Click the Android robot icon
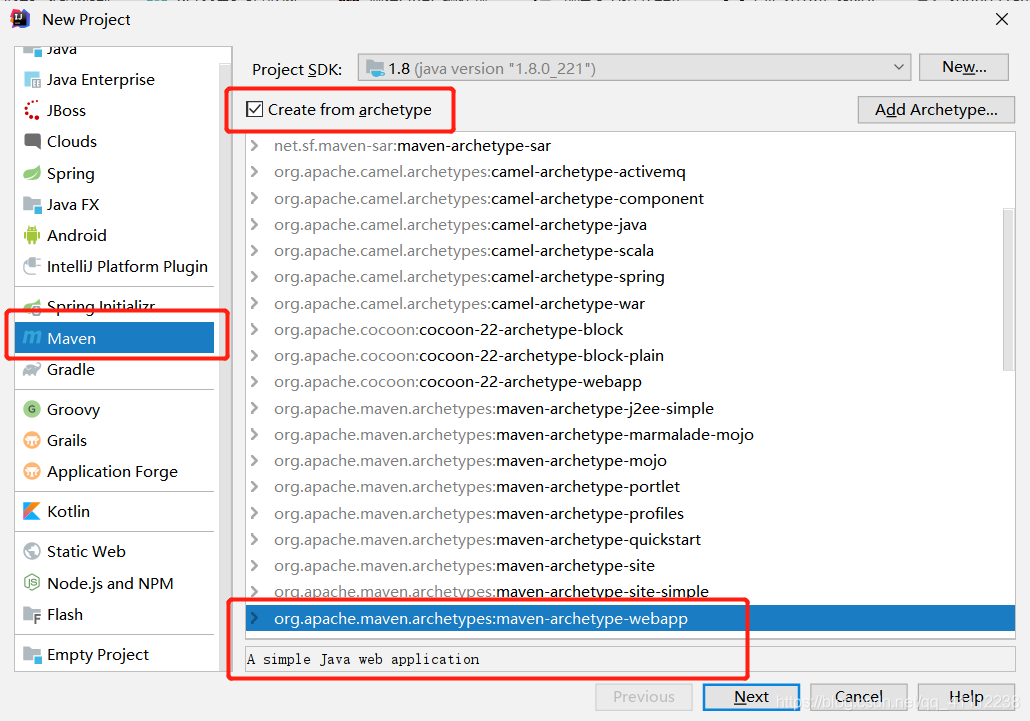This screenshot has width=1030, height=721. tap(32, 235)
